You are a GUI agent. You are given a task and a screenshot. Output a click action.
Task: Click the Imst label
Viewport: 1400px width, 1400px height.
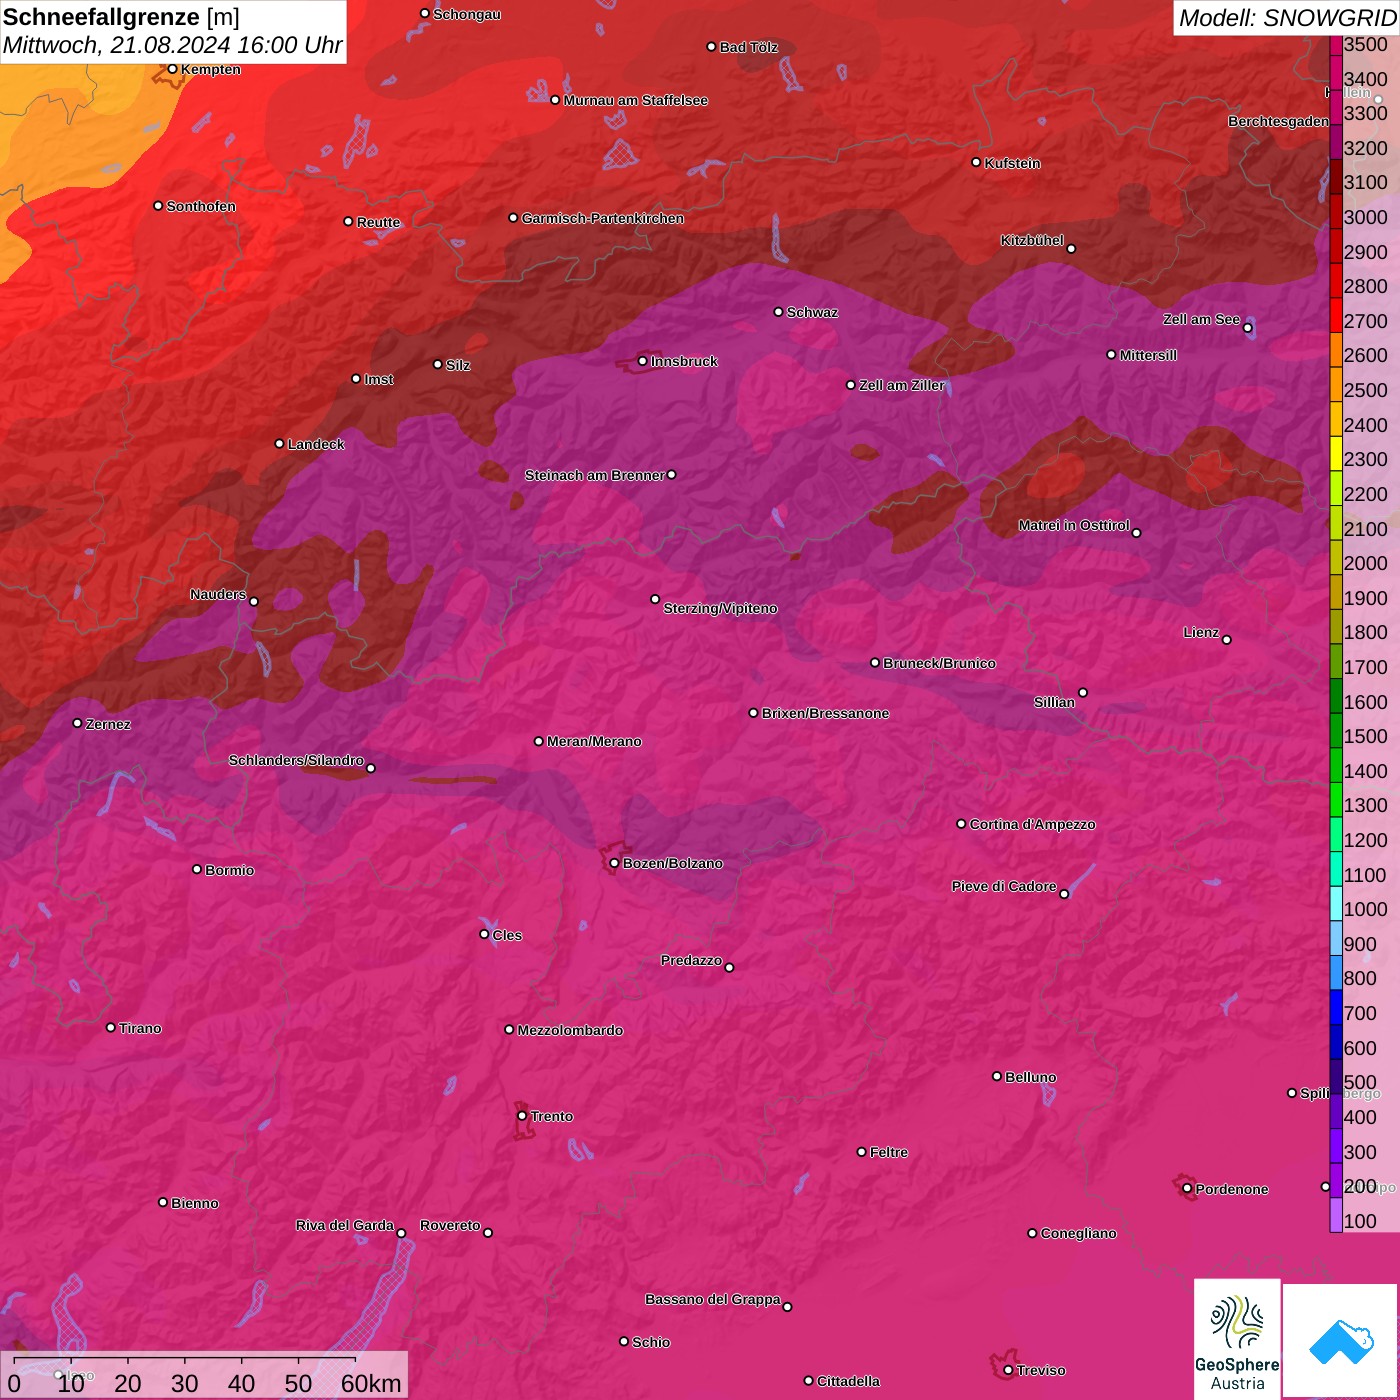pos(378,379)
